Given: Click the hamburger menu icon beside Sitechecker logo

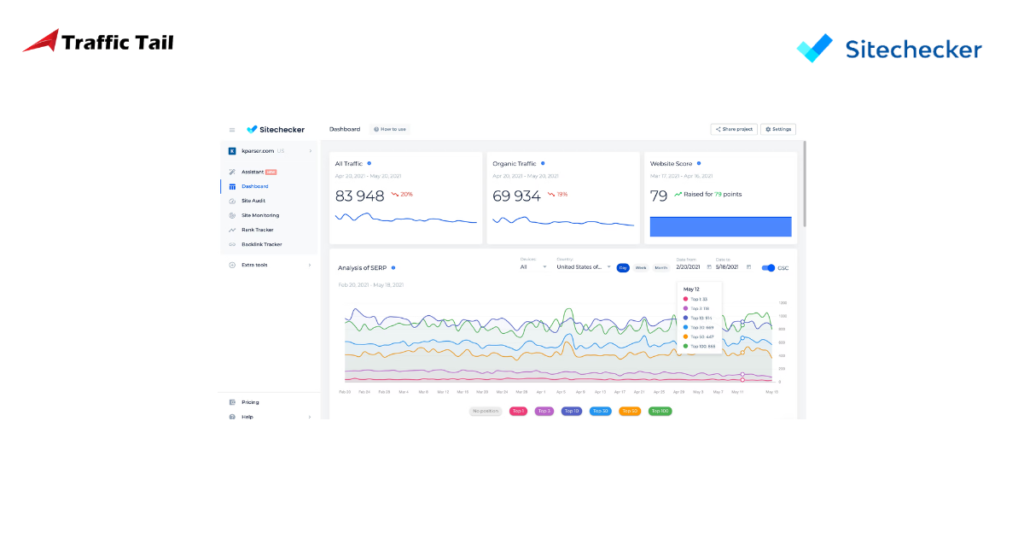Looking at the screenshot, I should (232, 129).
